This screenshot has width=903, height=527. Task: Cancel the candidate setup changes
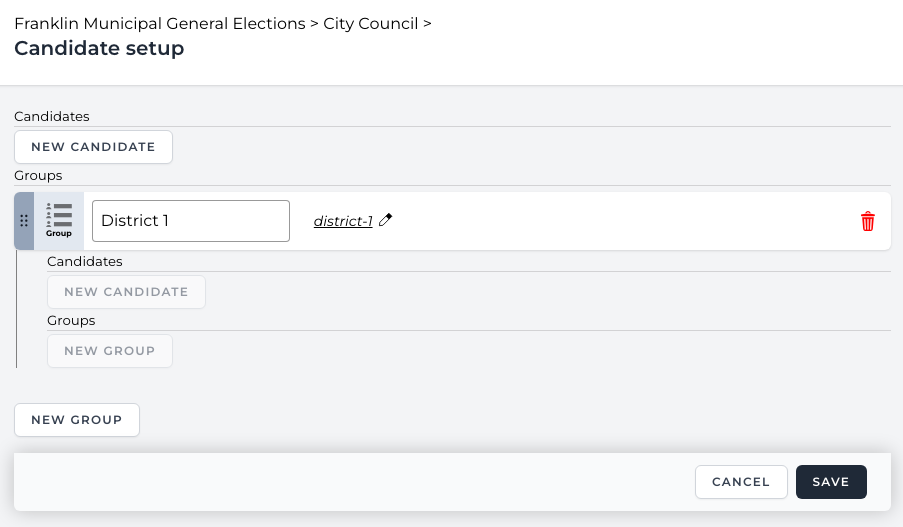click(740, 482)
